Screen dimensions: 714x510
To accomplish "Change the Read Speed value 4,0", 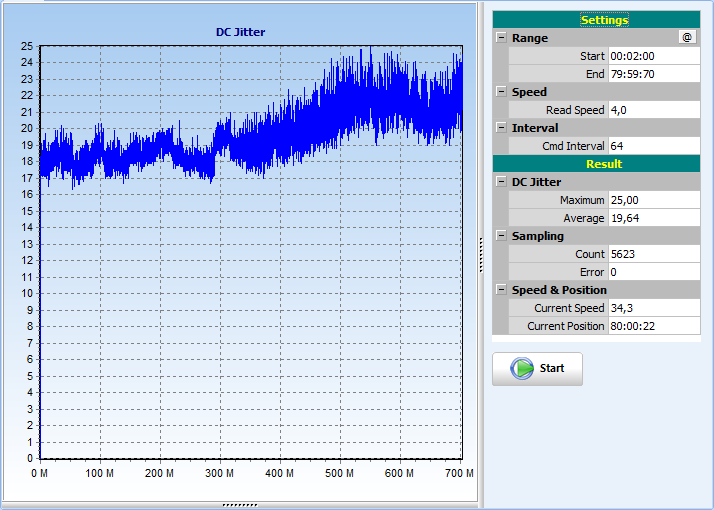I will point(654,110).
